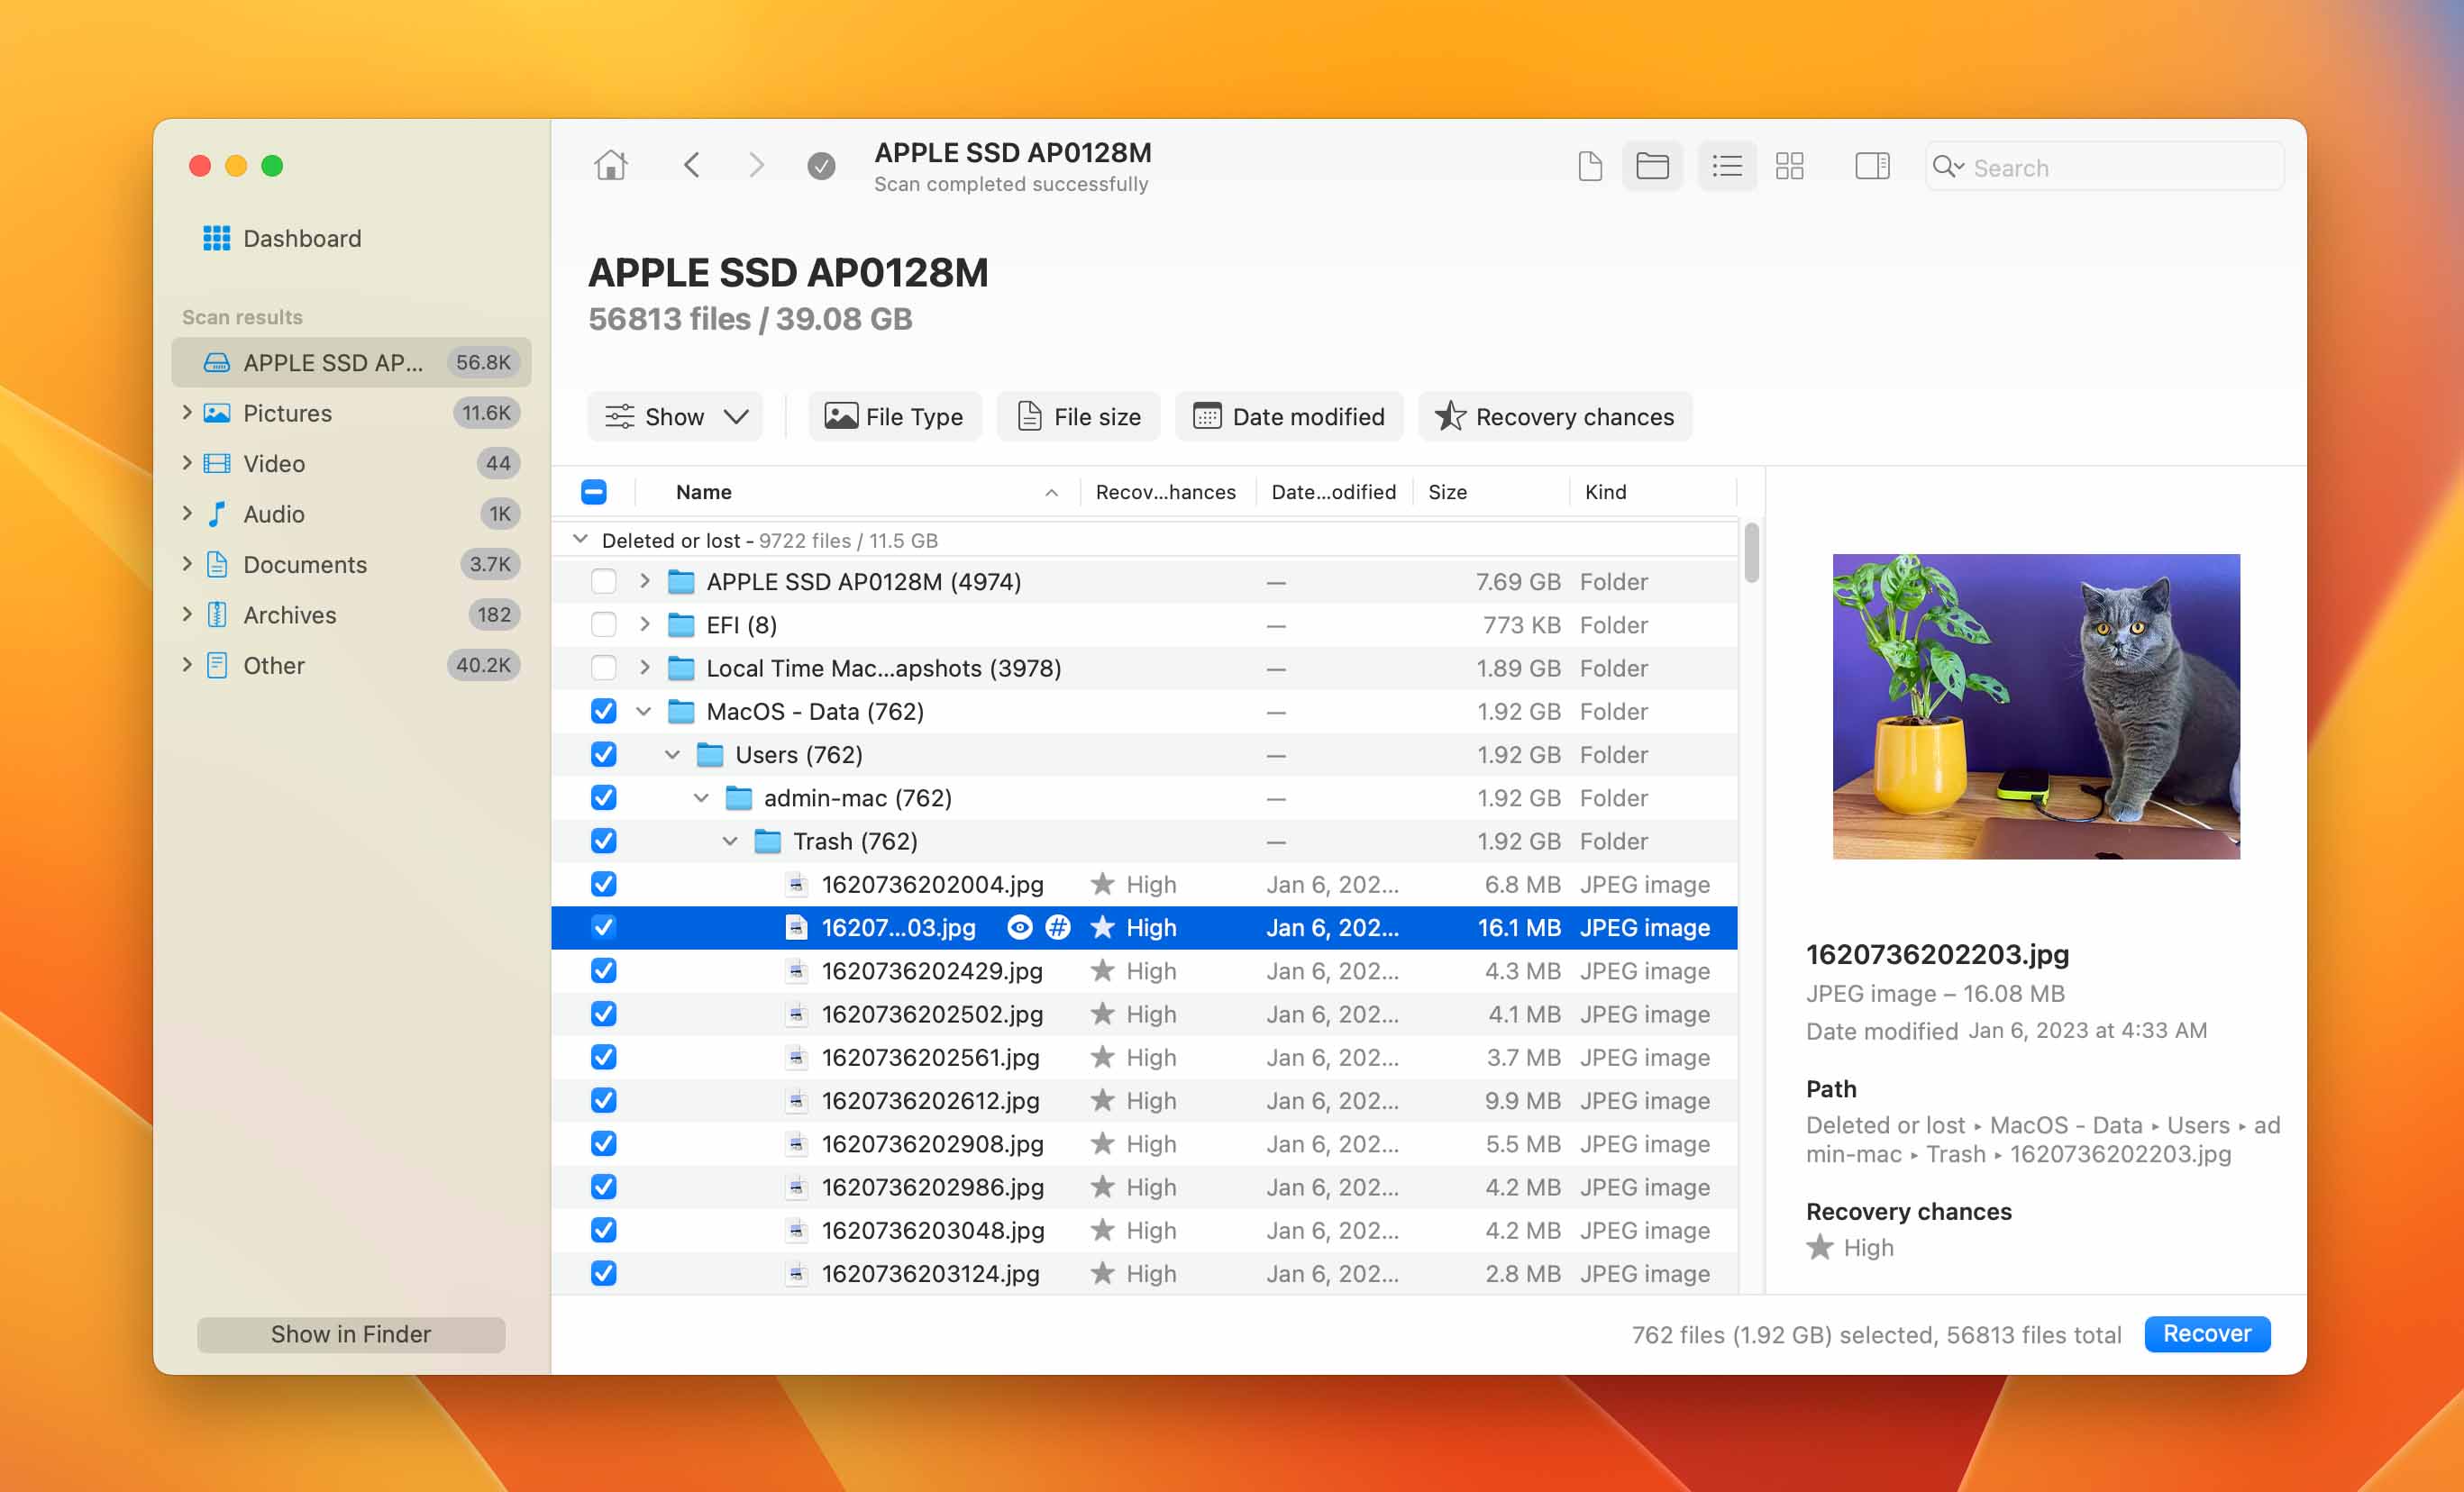This screenshot has height=1492, width=2464.
Task: Expand the Documents sidebar chevron
Action: [187, 565]
